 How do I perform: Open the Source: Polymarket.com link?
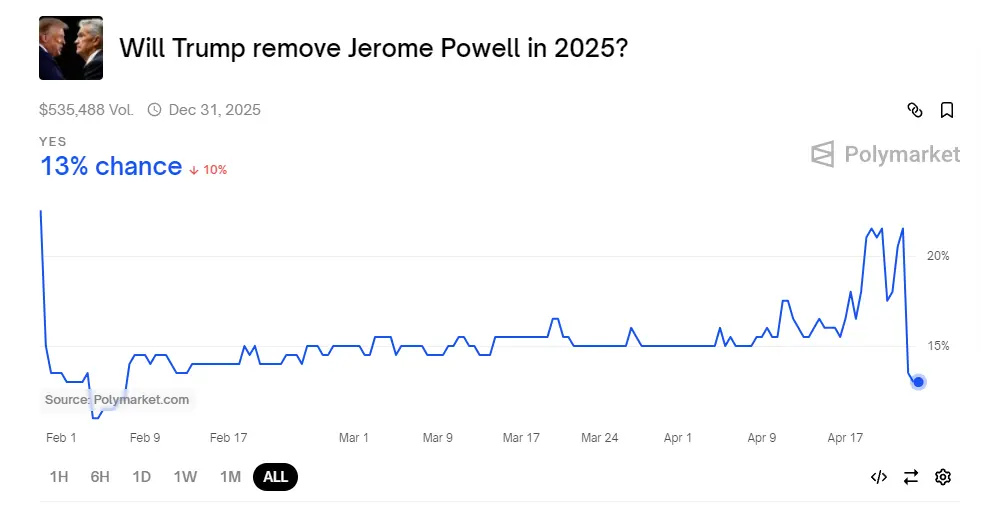click(117, 400)
